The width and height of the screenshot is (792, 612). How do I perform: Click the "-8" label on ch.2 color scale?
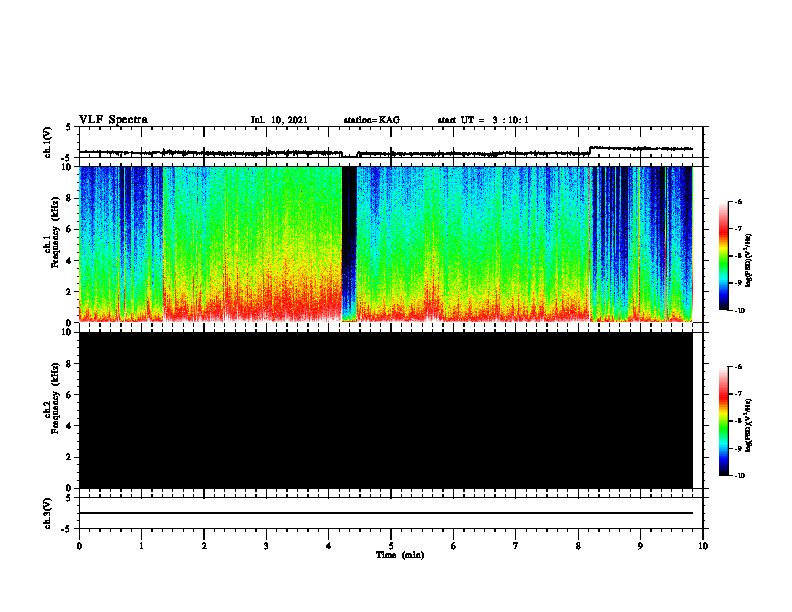point(738,421)
